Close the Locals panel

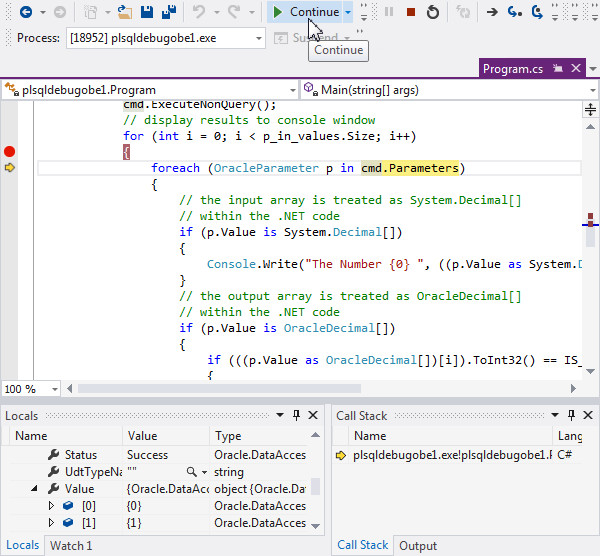(313, 415)
